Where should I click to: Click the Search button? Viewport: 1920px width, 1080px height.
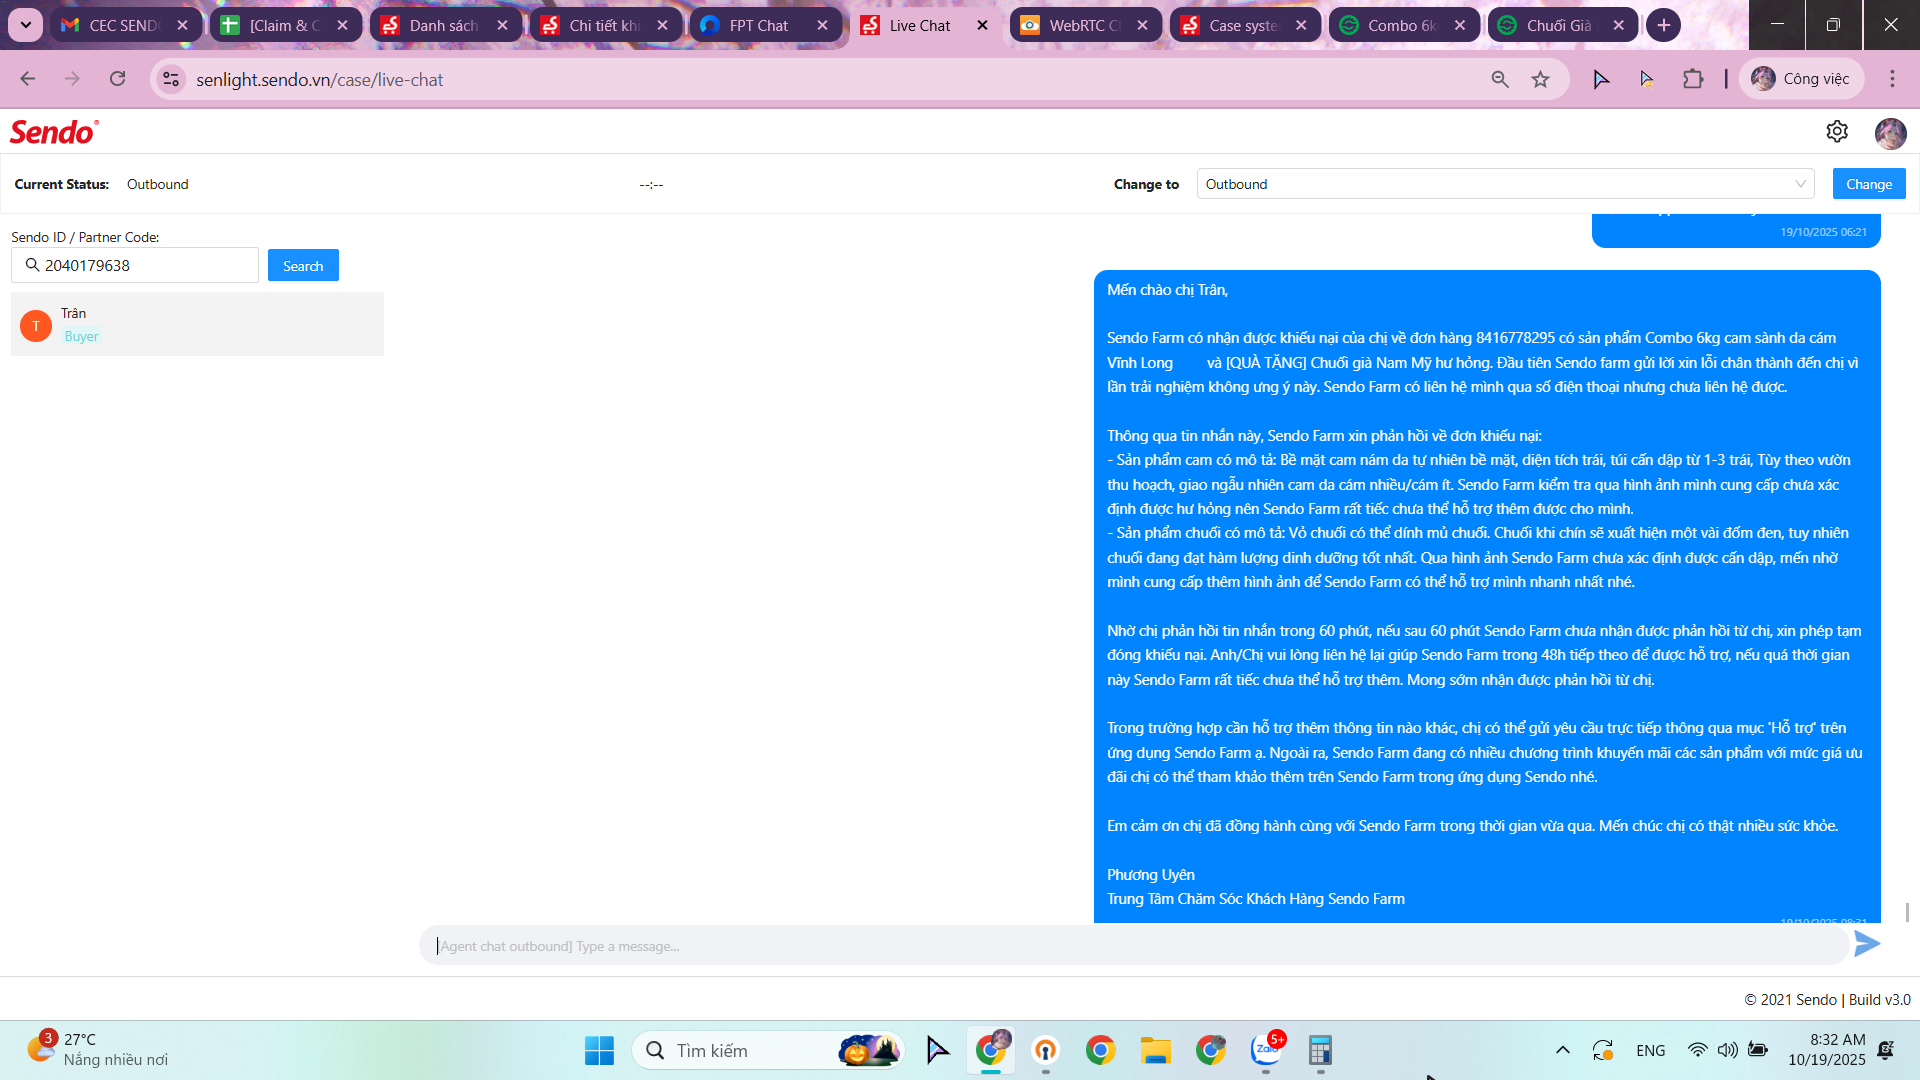click(x=303, y=266)
